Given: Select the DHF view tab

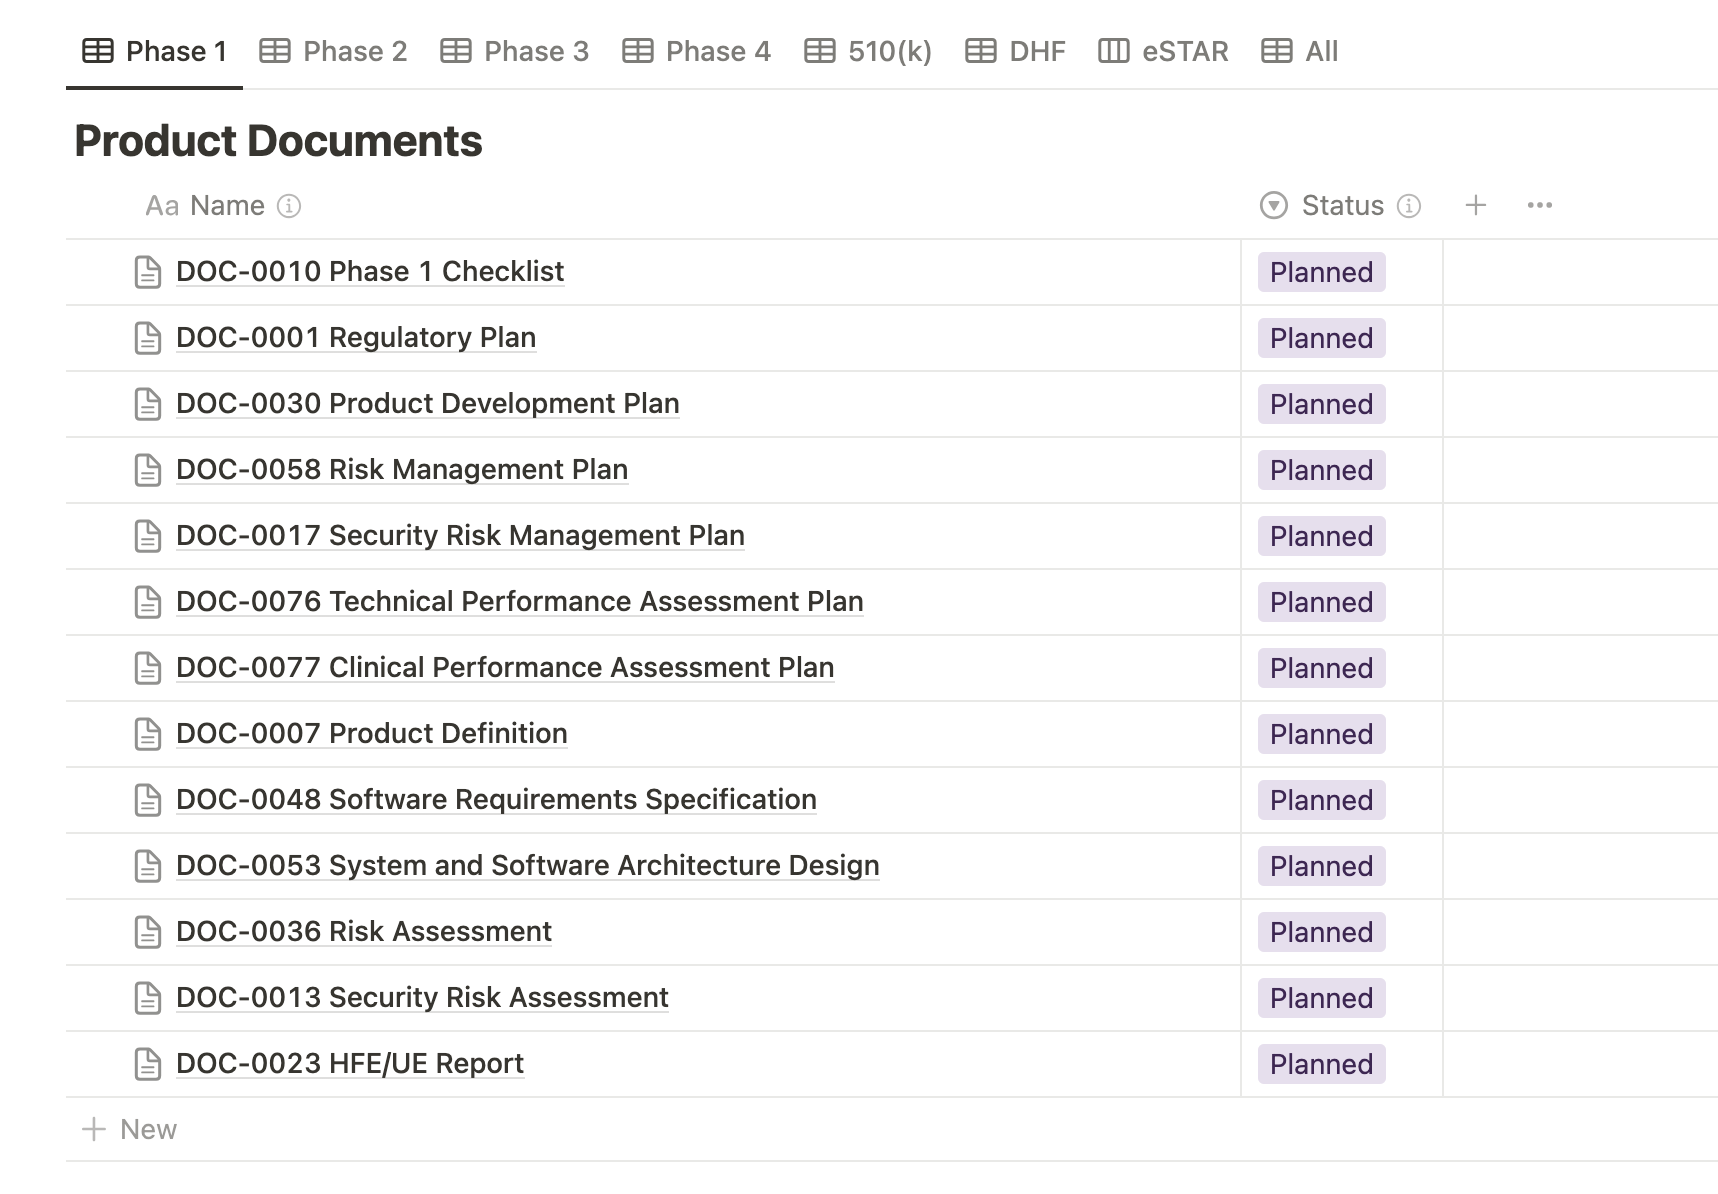Looking at the screenshot, I should tap(1015, 52).
